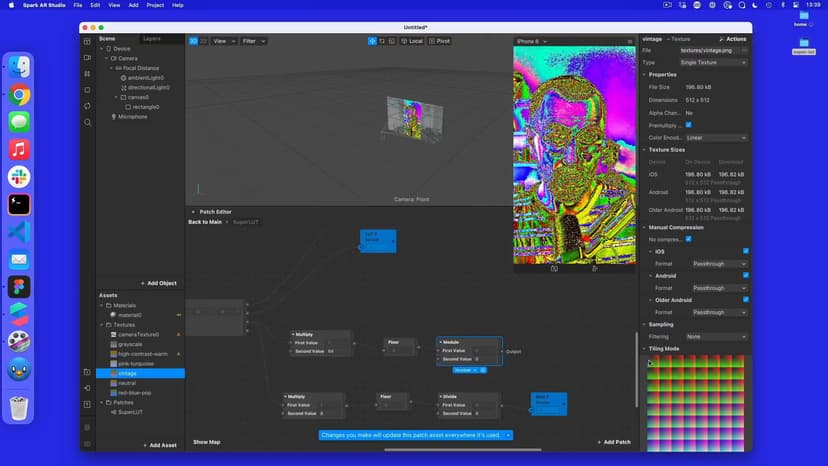This screenshot has width=828, height=466.
Task: Select the Microphone scene object
Action: click(133, 117)
